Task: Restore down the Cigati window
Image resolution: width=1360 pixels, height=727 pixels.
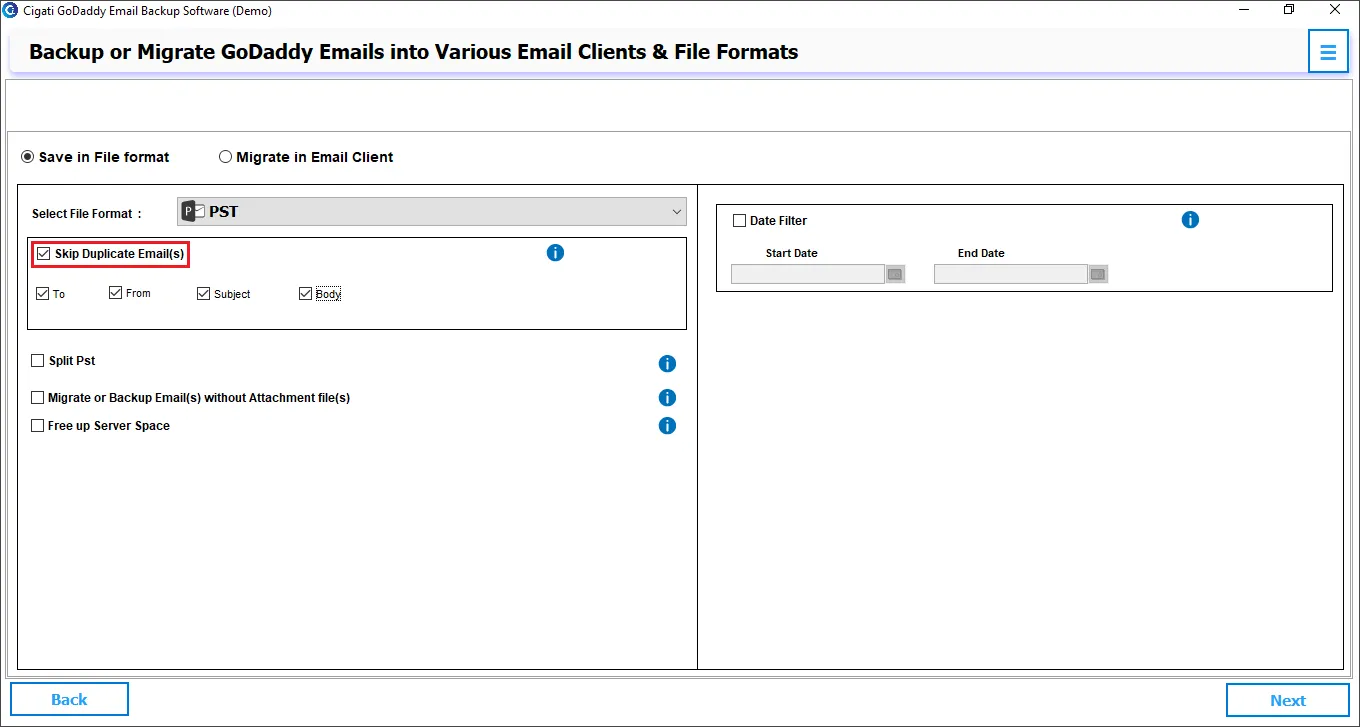Action: pyautogui.click(x=1289, y=10)
